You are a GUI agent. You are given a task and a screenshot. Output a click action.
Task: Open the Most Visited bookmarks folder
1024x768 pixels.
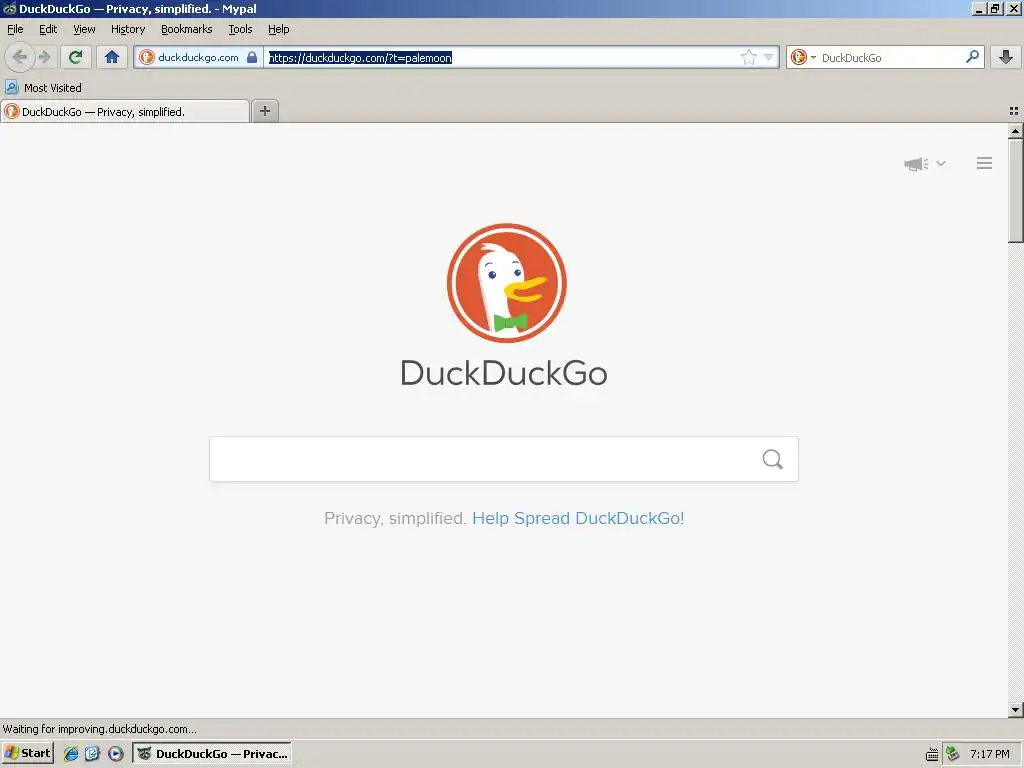point(44,88)
